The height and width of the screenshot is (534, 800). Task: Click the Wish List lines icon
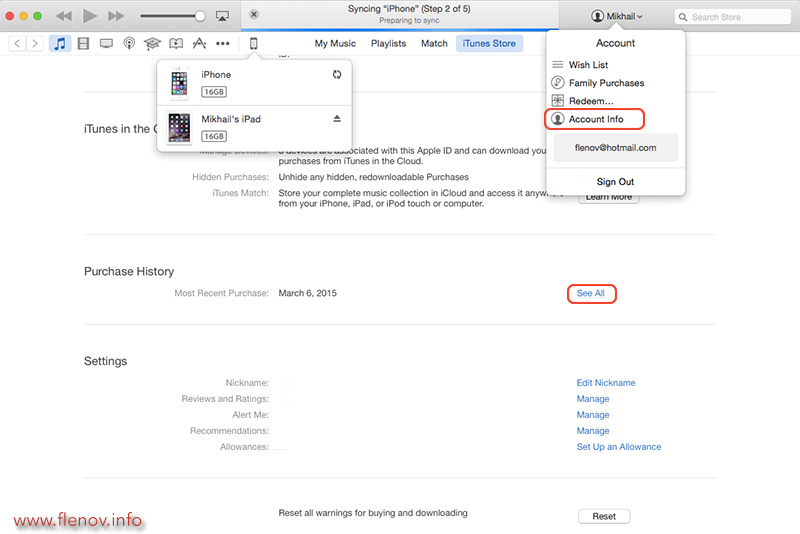pyautogui.click(x=558, y=65)
